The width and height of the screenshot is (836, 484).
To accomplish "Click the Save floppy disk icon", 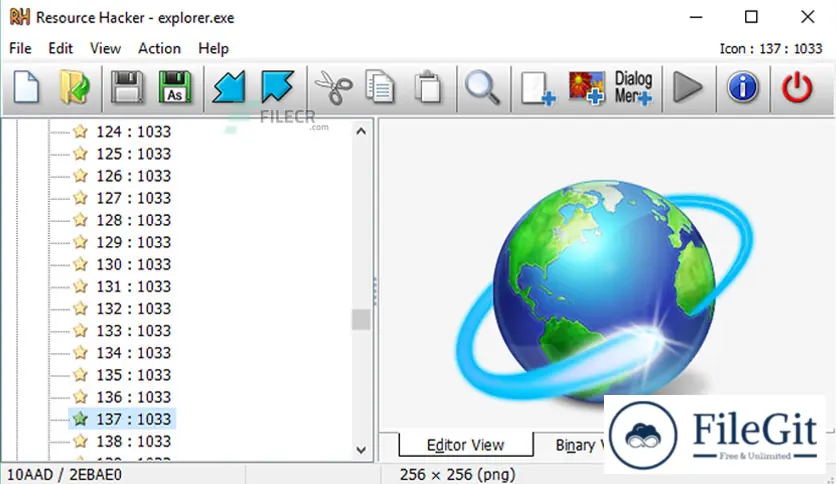I will pyautogui.click(x=127, y=87).
